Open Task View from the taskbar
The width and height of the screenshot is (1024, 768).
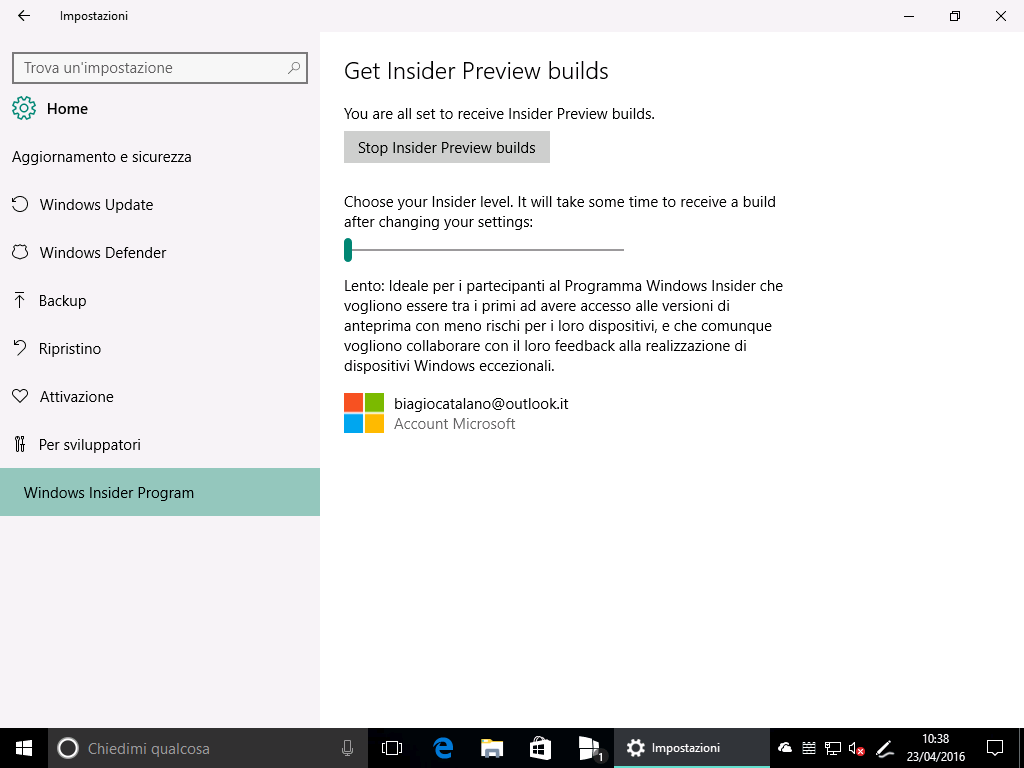392,748
